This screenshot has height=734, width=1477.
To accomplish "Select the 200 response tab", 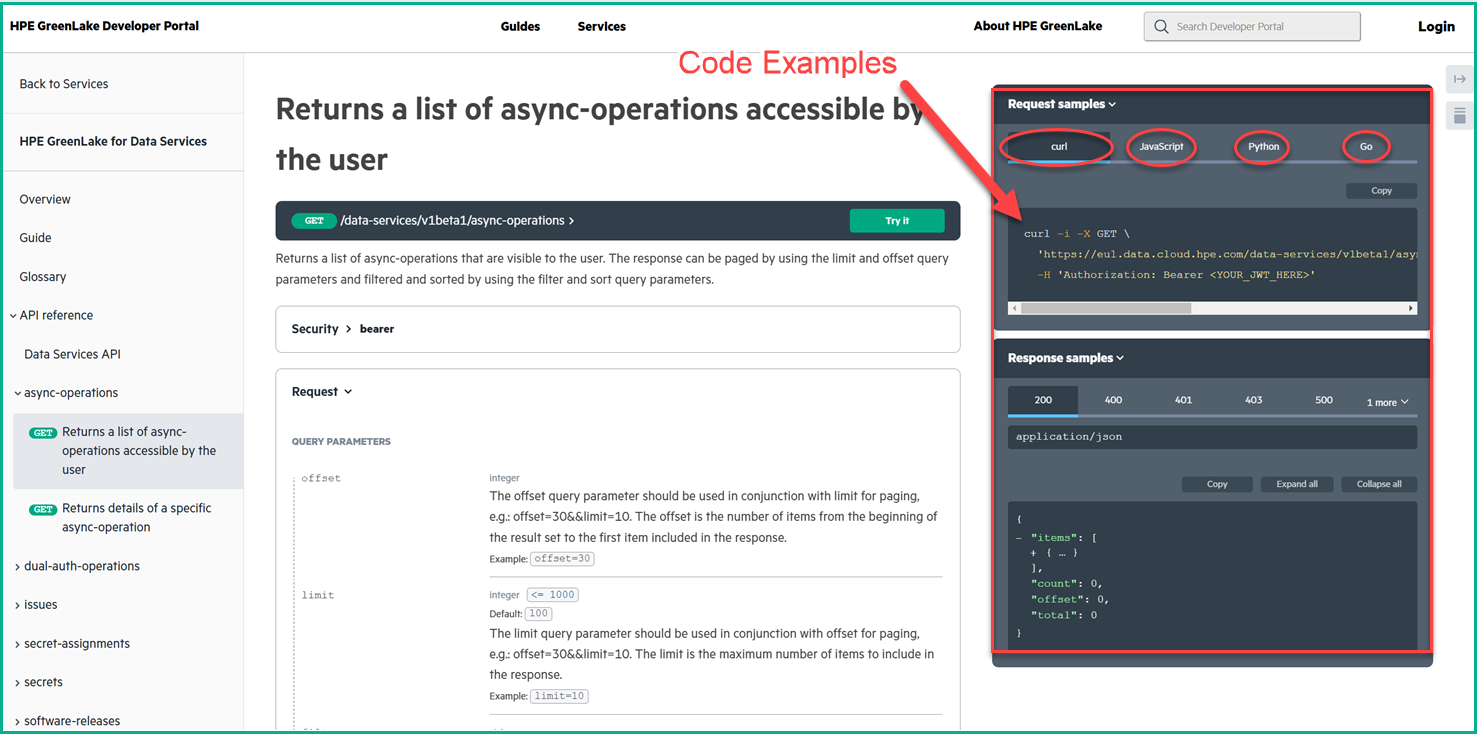I will (1043, 400).
